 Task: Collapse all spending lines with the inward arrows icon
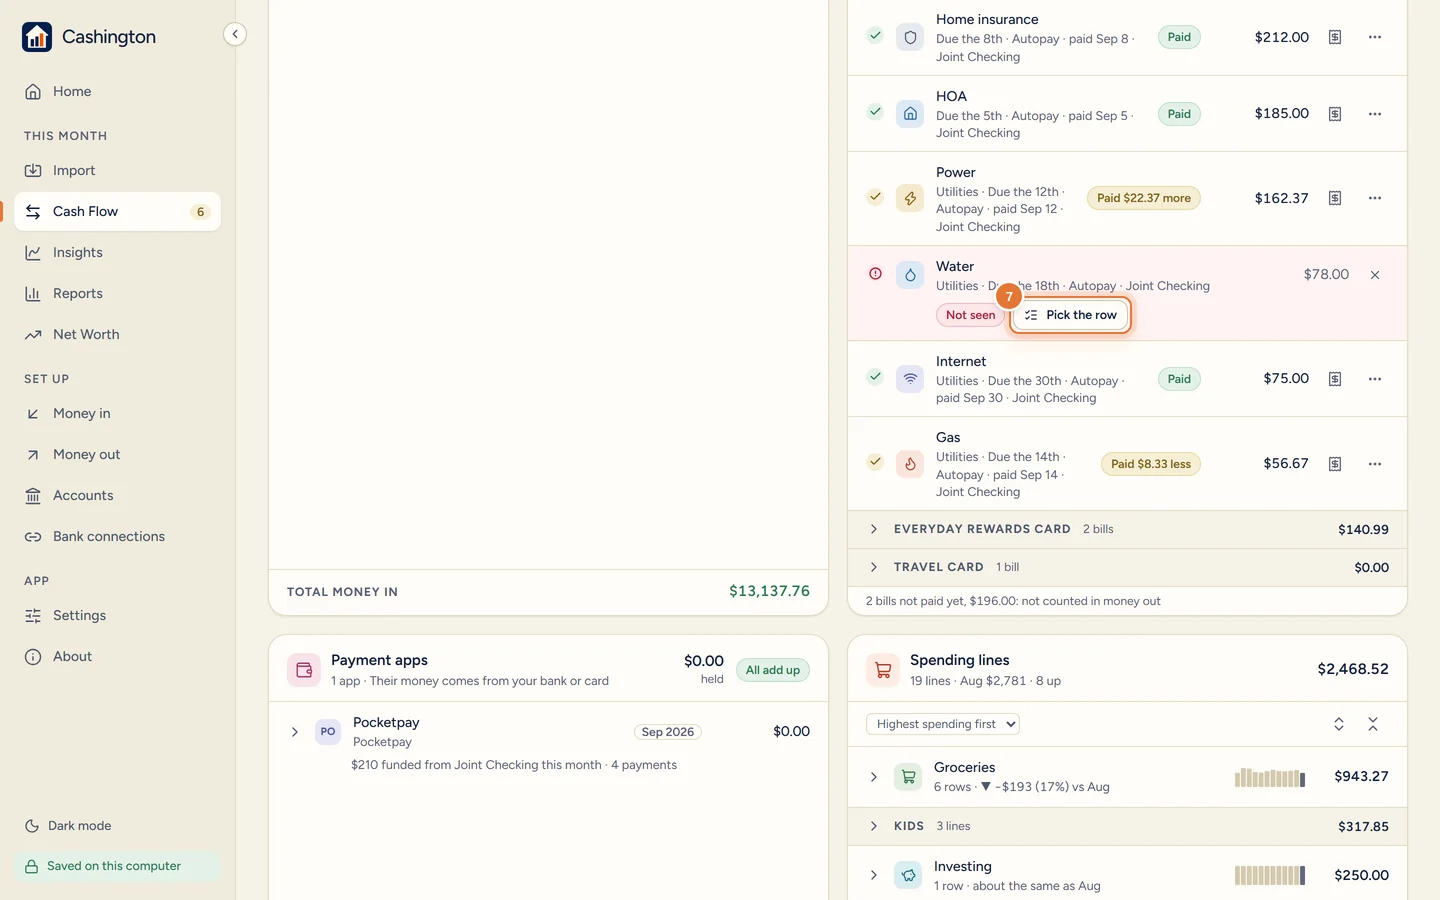[1373, 724]
